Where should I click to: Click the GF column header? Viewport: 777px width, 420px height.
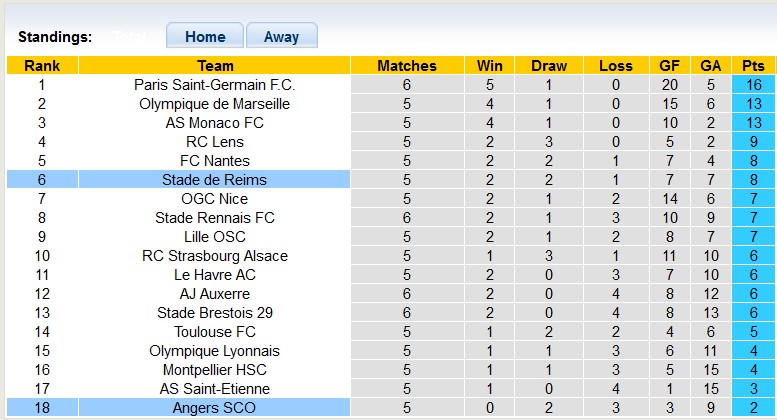pyautogui.click(x=670, y=66)
